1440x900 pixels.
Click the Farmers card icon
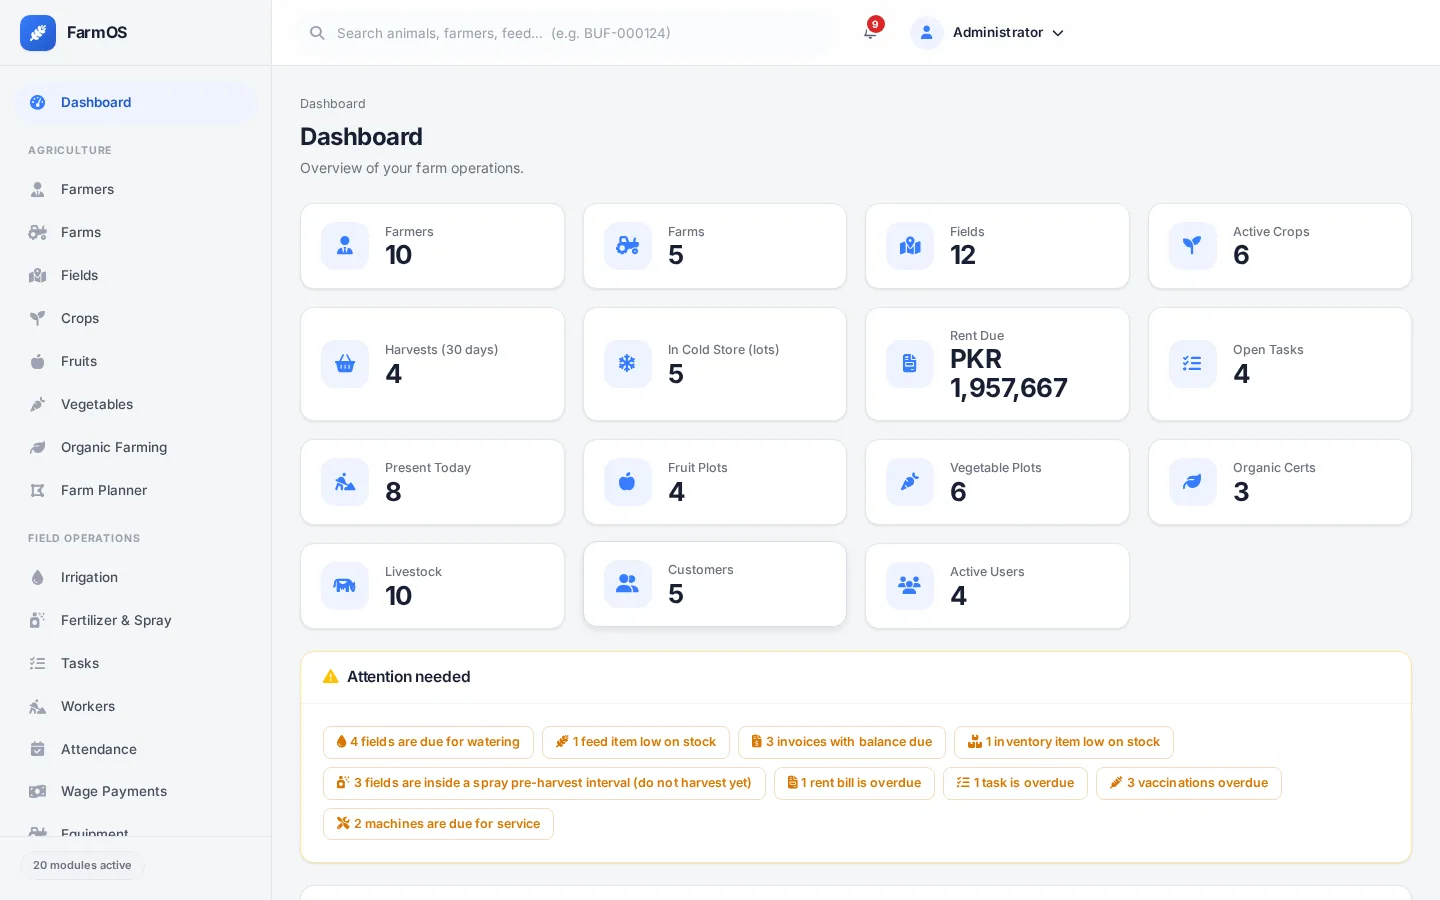point(345,246)
